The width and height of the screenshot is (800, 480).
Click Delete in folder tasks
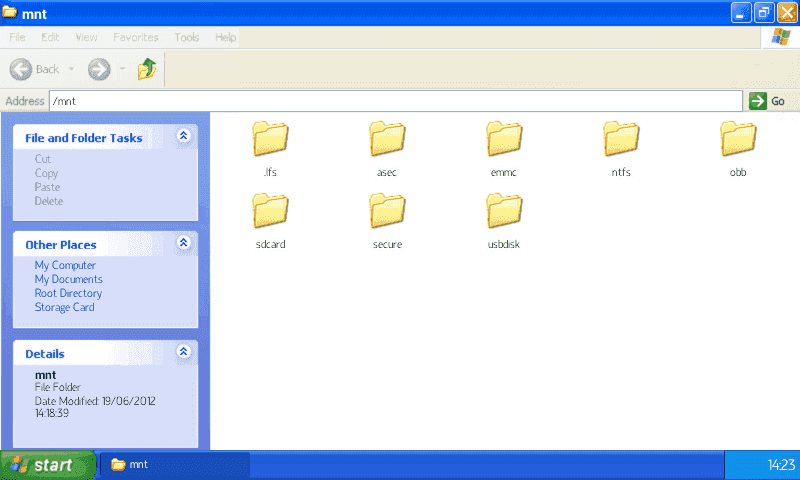coord(49,201)
